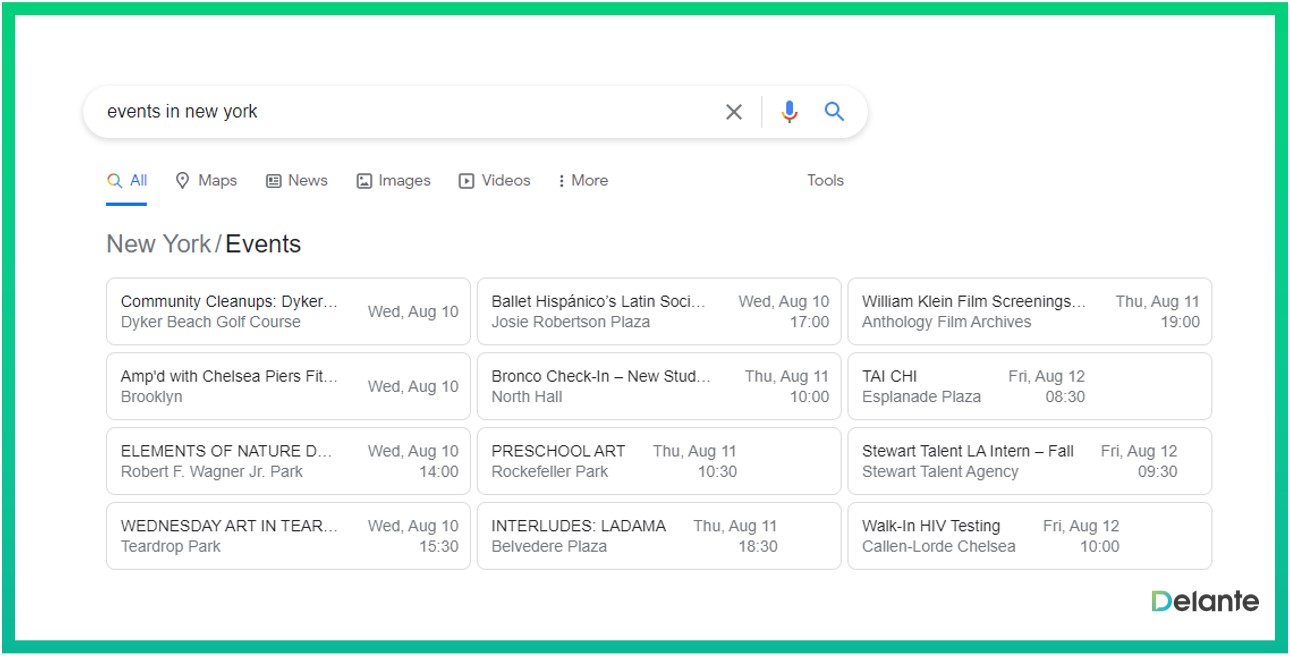This screenshot has height=656, width=1290.
Task: Open Community Cleanups Dyker Beach event
Action: tap(288, 311)
